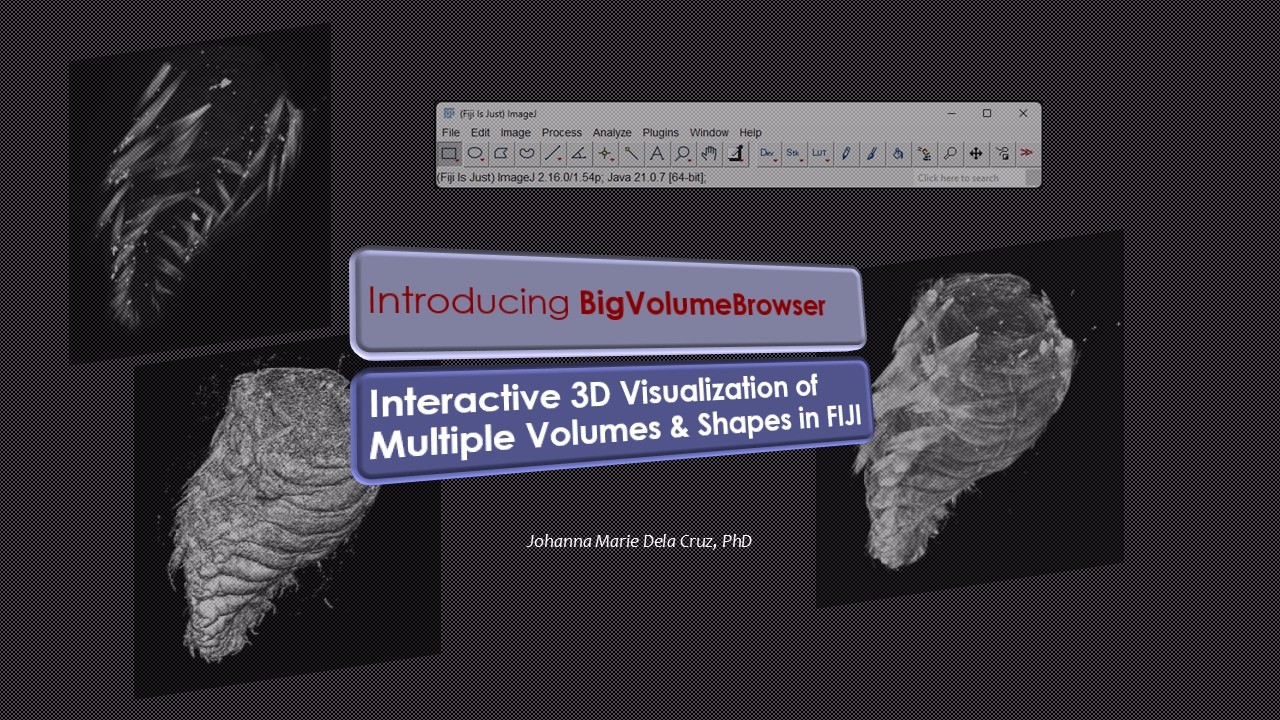Click the 'Click here to search' field
The height and width of the screenshot is (720, 1280).
[x=969, y=178]
